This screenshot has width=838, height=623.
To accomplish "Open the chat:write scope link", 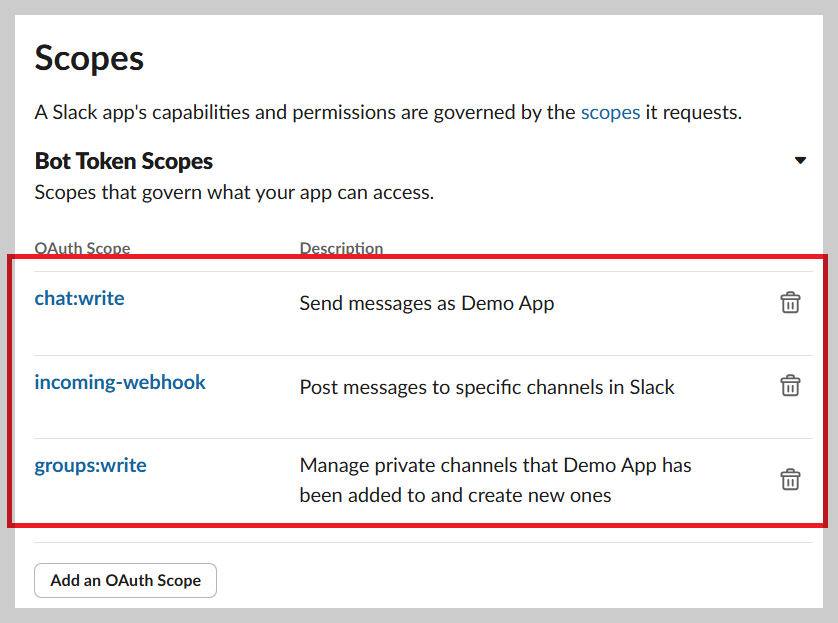I will [x=80, y=298].
